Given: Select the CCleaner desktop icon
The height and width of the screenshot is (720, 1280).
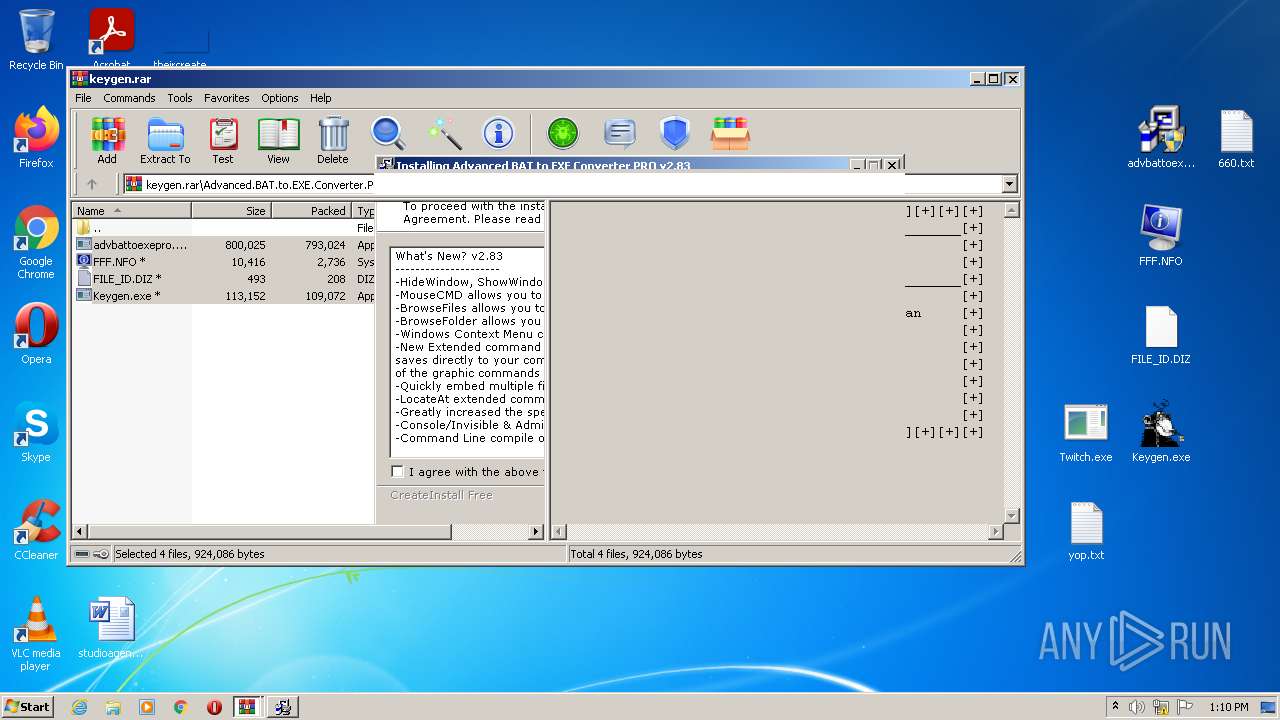Looking at the screenshot, I should [36, 530].
